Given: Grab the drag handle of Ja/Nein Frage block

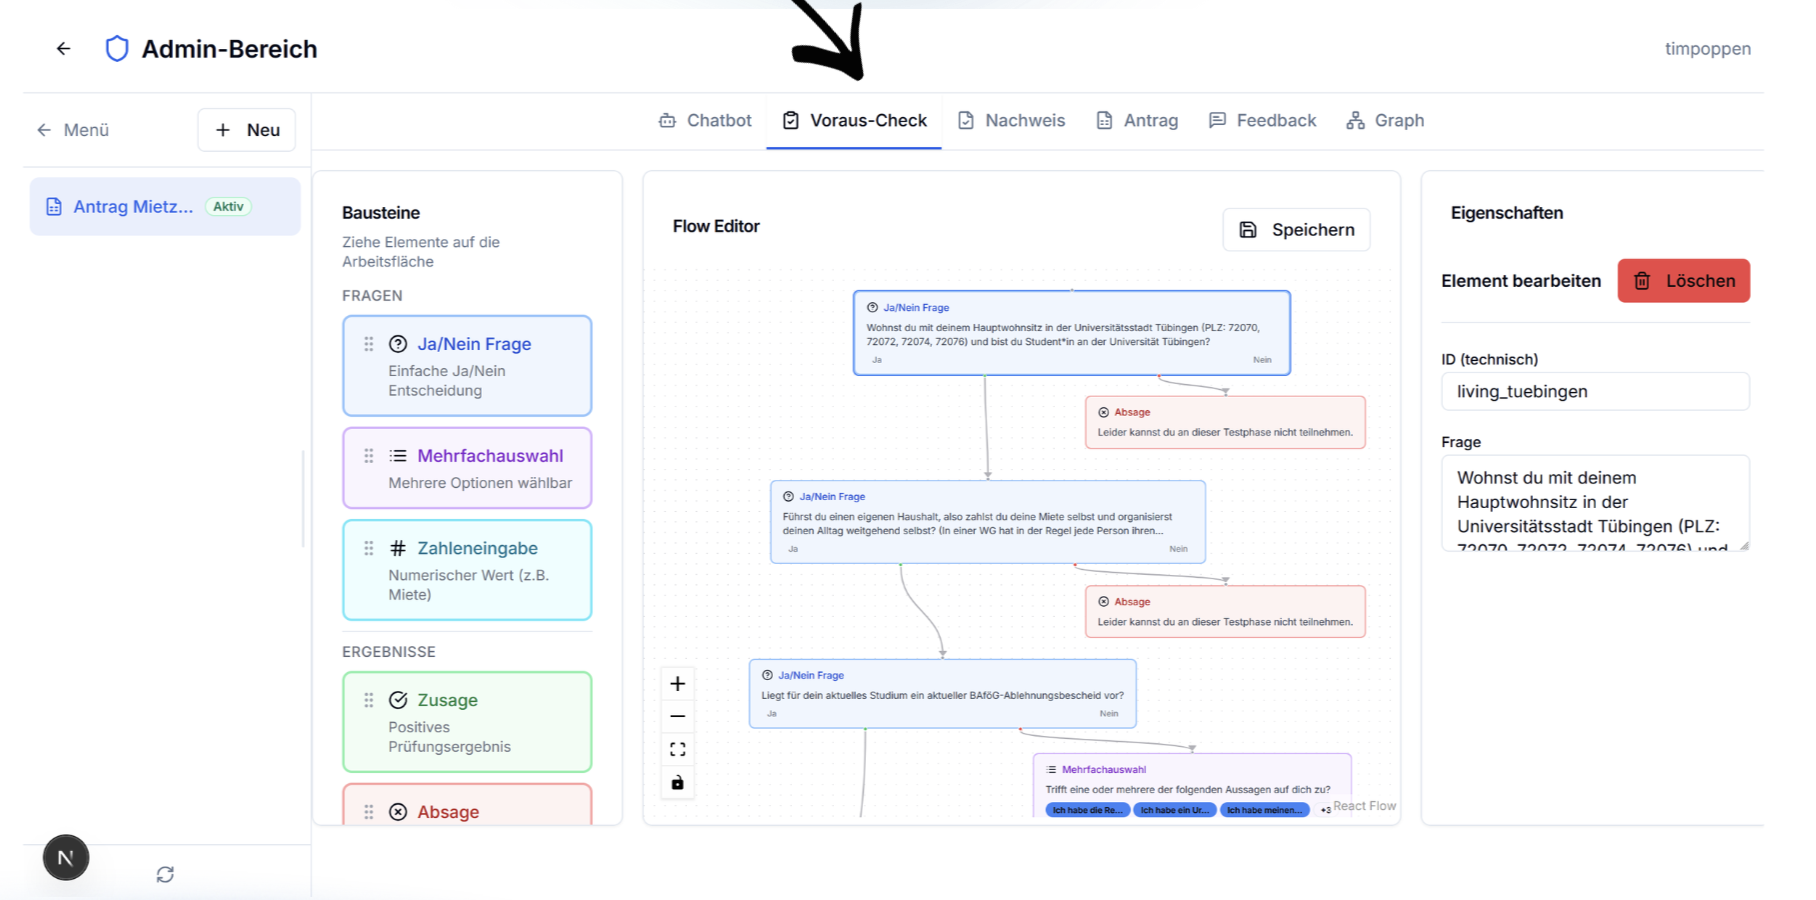Looking at the screenshot, I should pyautogui.click(x=369, y=344).
